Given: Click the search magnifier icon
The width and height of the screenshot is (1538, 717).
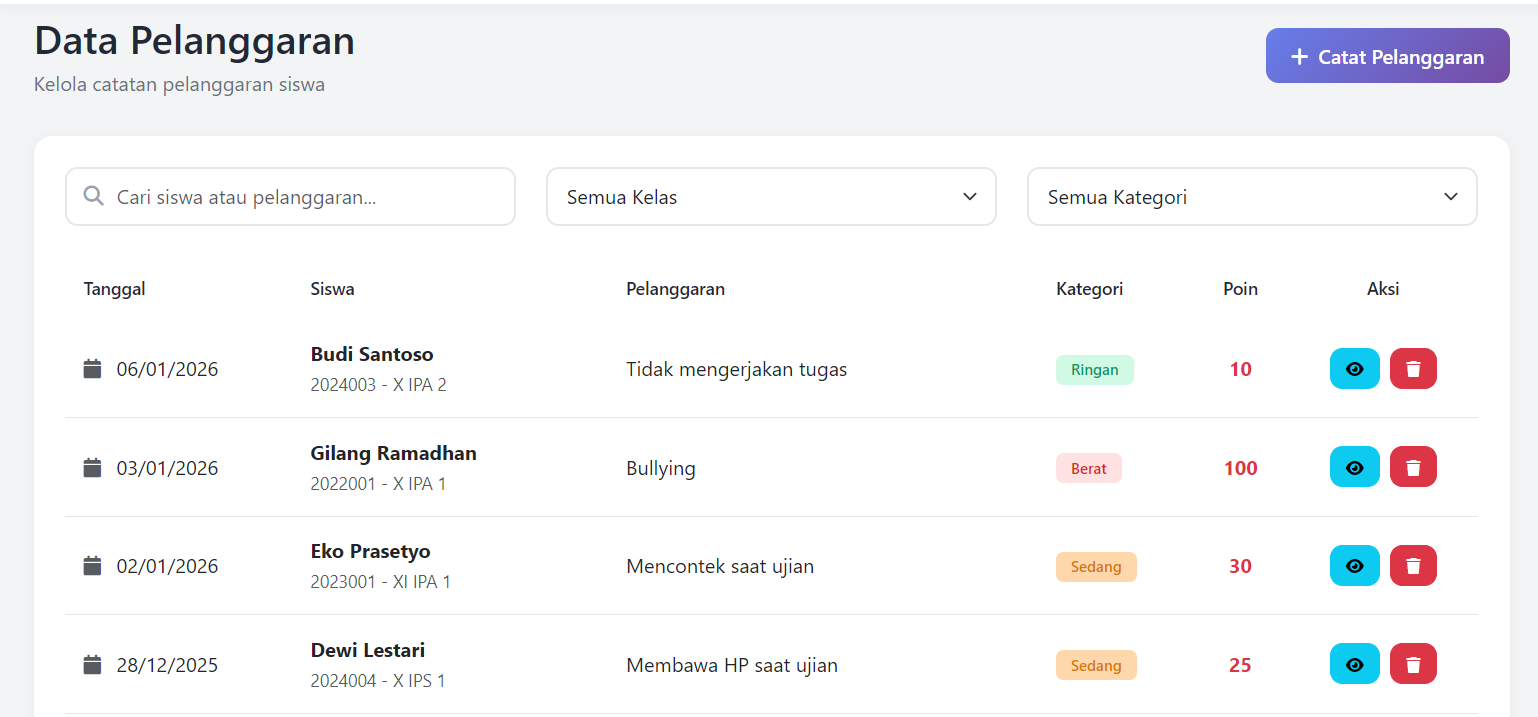Looking at the screenshot, I should point(94,196).
